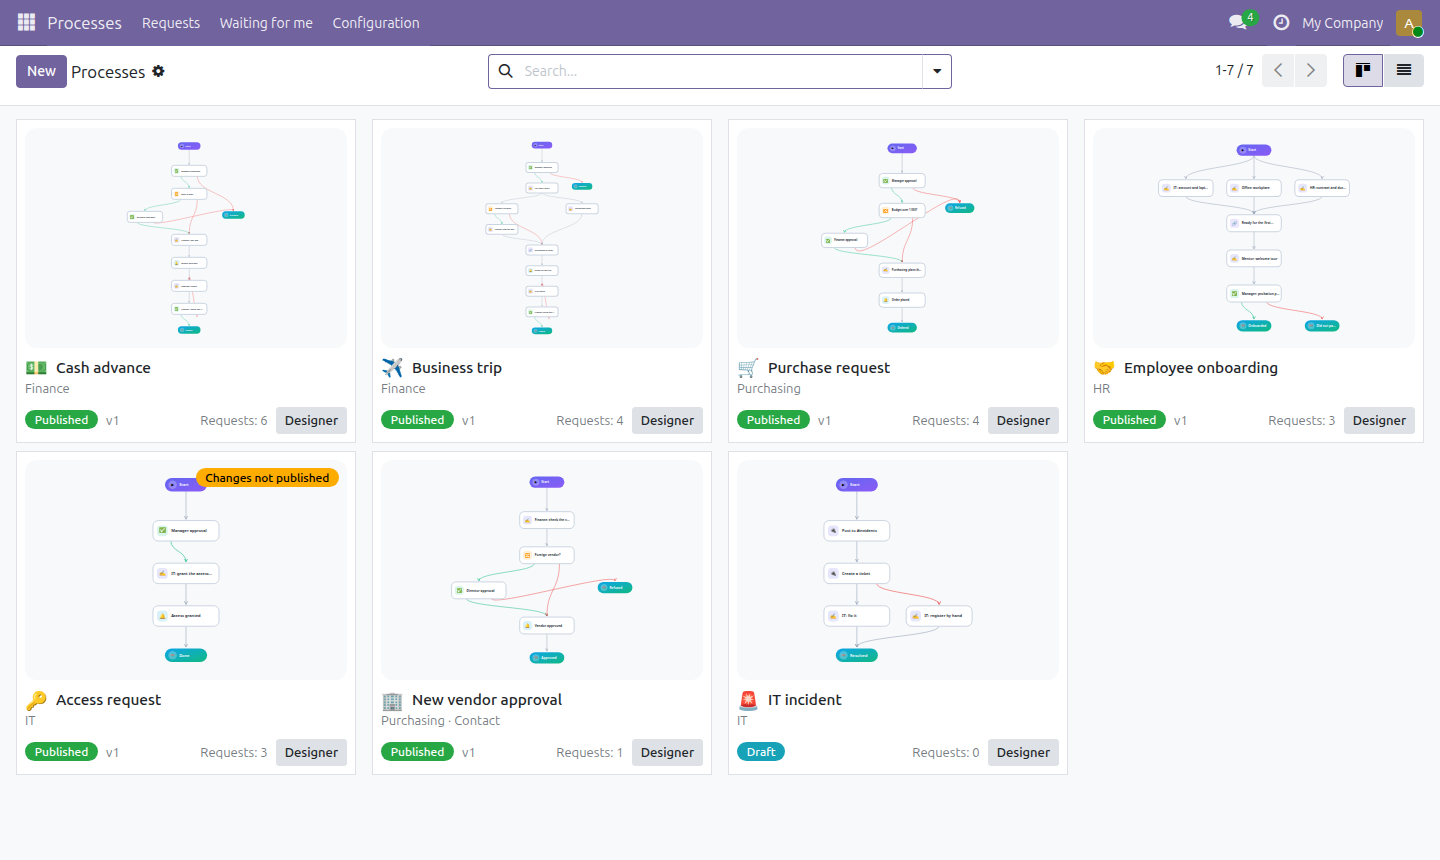Image resolution: width=1440 pixels, height=860 pixels.
Task: Open Designer for New vendor approval
Action: click(x=667, y=752)
